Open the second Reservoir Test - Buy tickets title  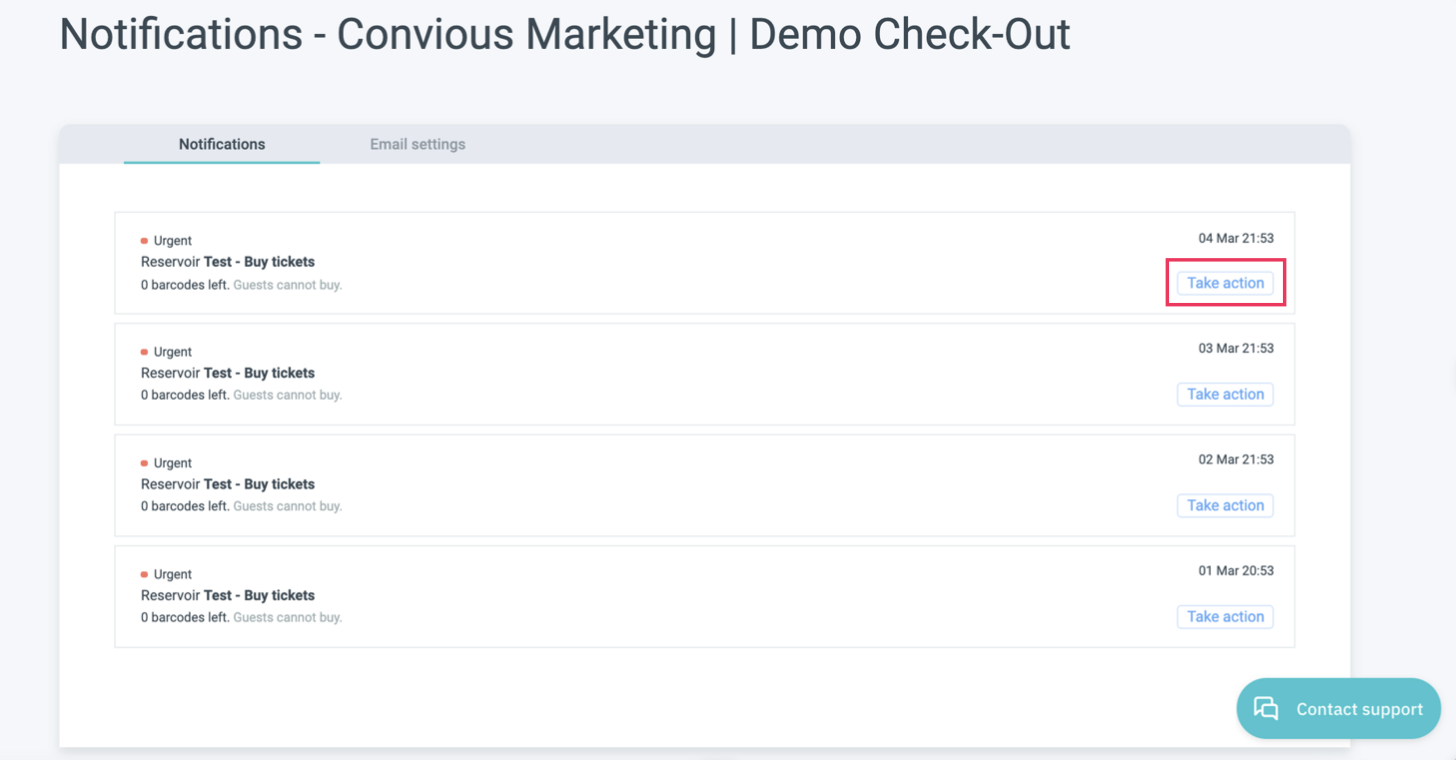point(228,373)
